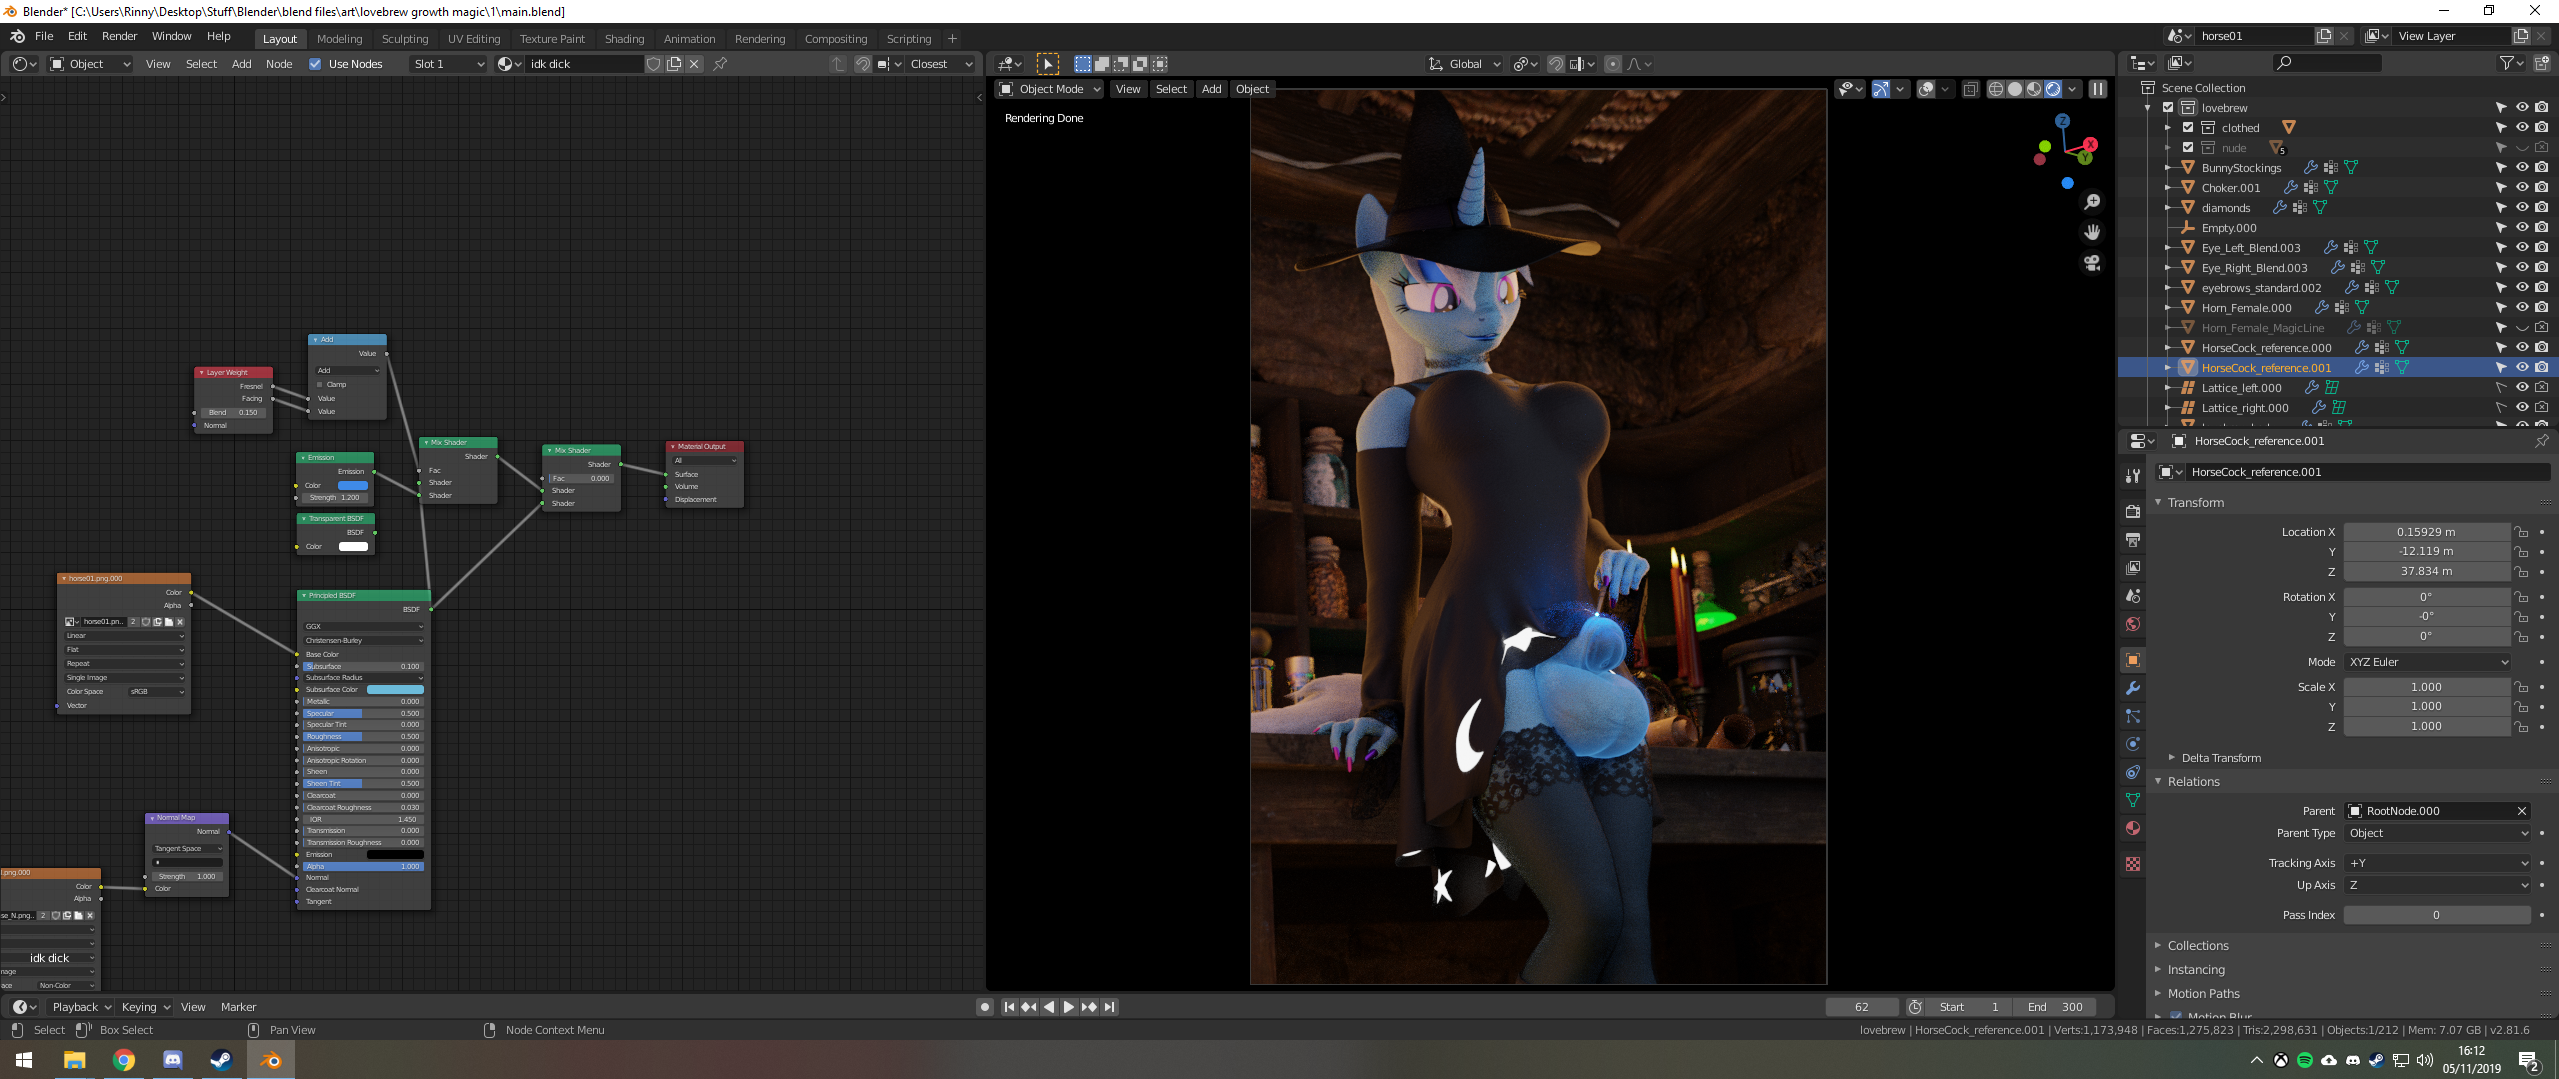Click the Roughness slider in Principled BSDF

(x=362, y=737)
